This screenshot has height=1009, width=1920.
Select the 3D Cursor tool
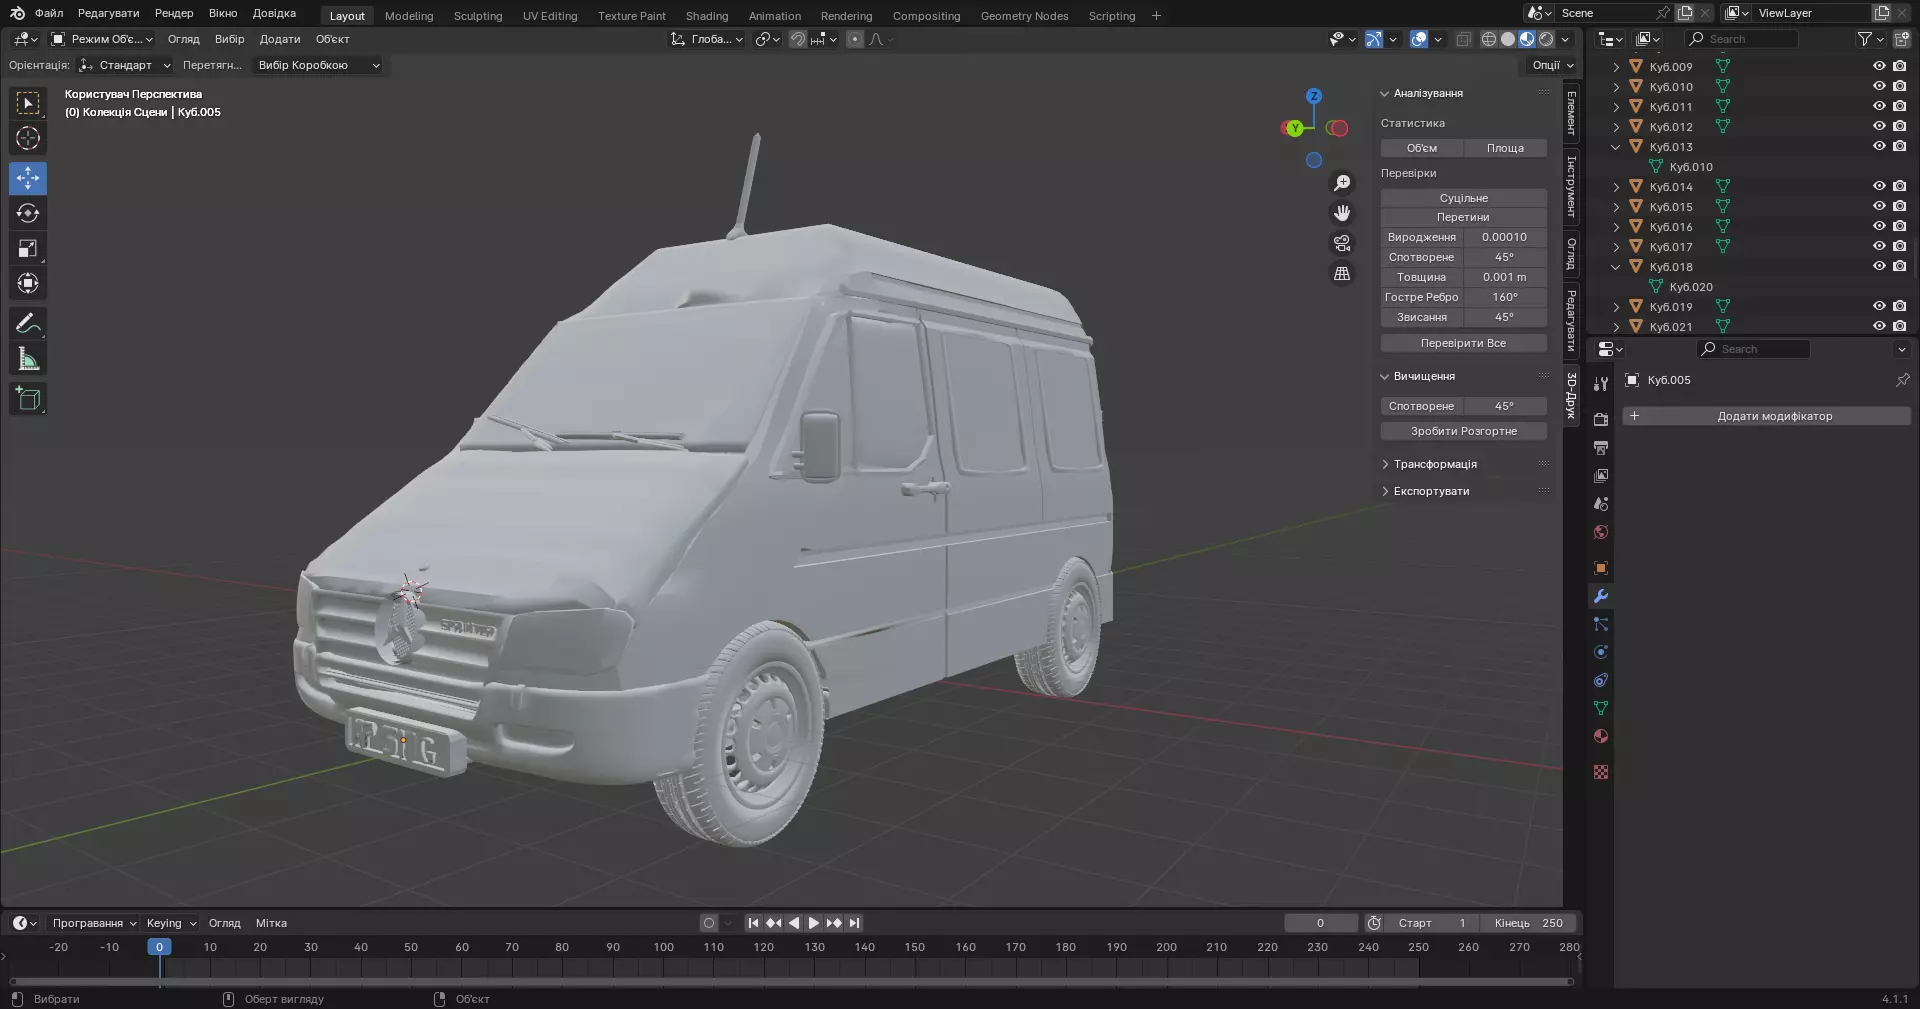(28, 139)
